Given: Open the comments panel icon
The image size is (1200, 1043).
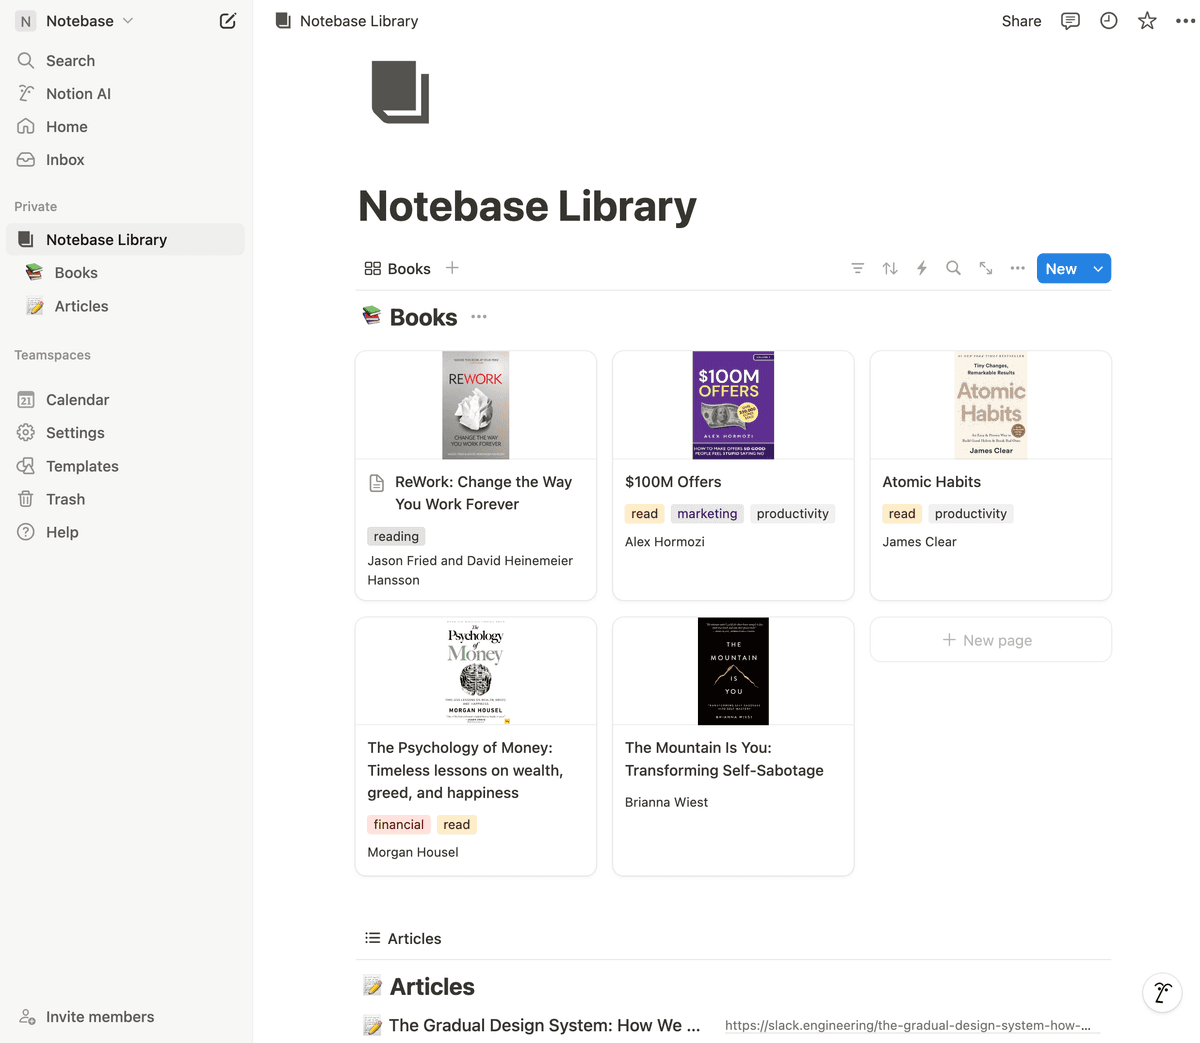Looking at the screenshot, I should (x=1070, y=21).
